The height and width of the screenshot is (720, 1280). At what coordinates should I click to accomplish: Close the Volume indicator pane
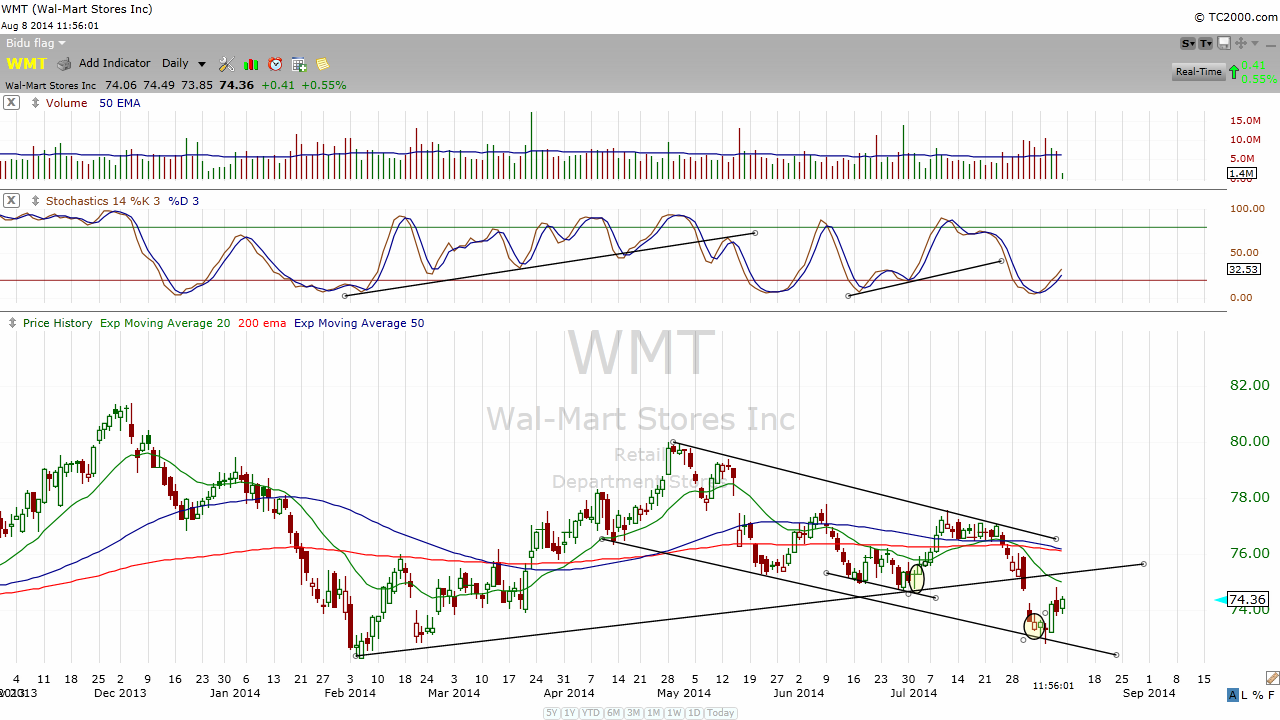tap(11, 103)
